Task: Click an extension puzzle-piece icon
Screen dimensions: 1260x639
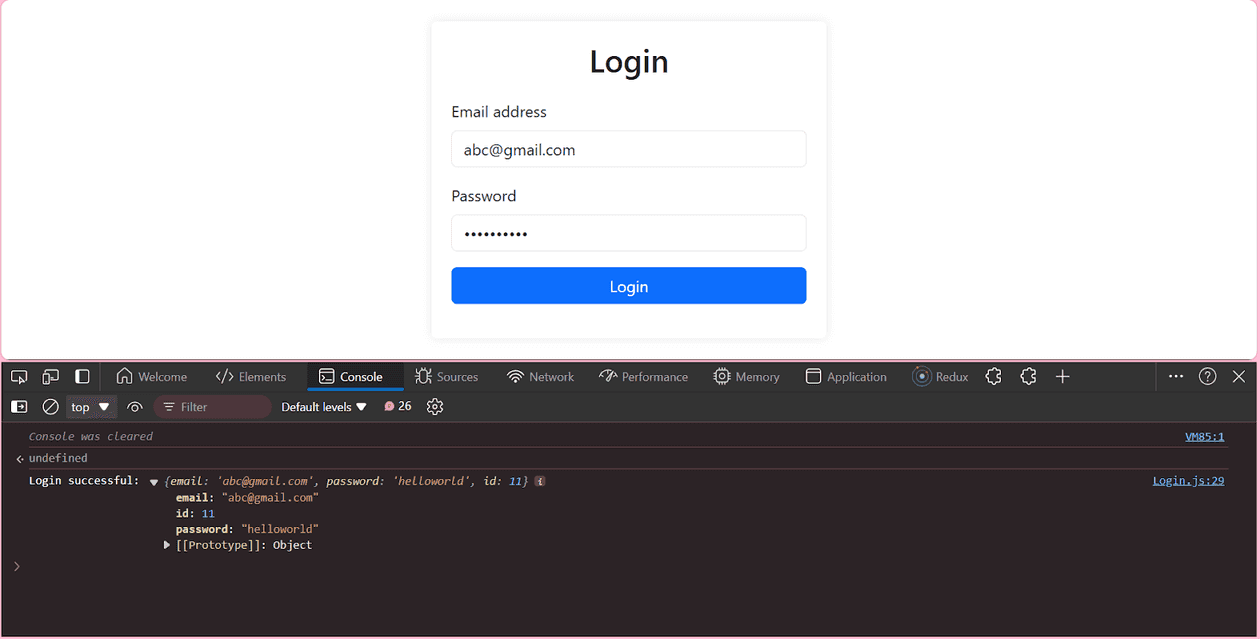Action: (x=993, y=376)
